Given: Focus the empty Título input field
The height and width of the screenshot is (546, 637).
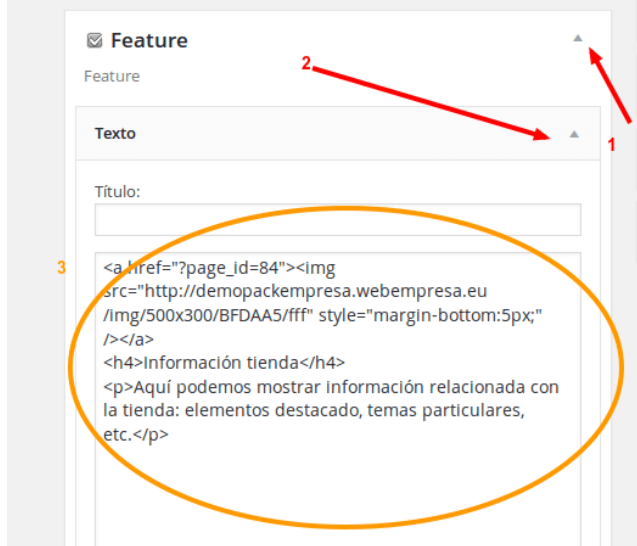Looking at the screenshot, I should (338, 220).
